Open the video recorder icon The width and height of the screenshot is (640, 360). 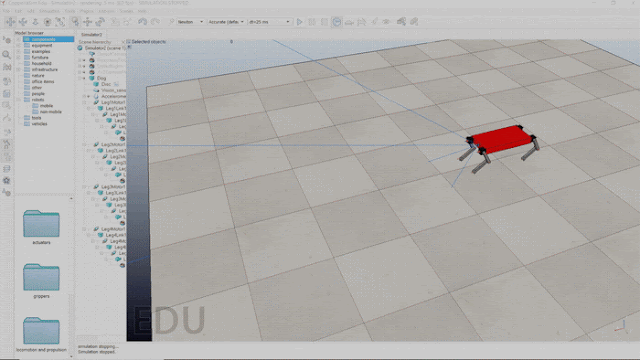point(7,180)
